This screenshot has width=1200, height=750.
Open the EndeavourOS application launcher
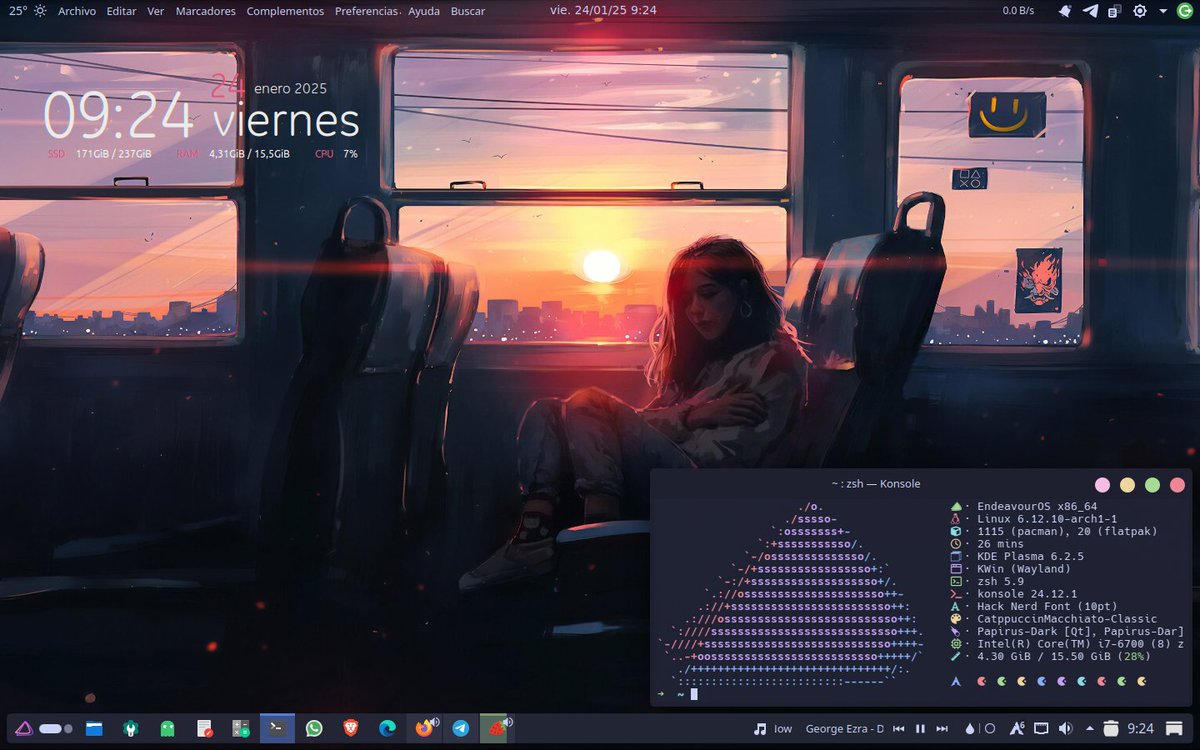tap(23, 728)
